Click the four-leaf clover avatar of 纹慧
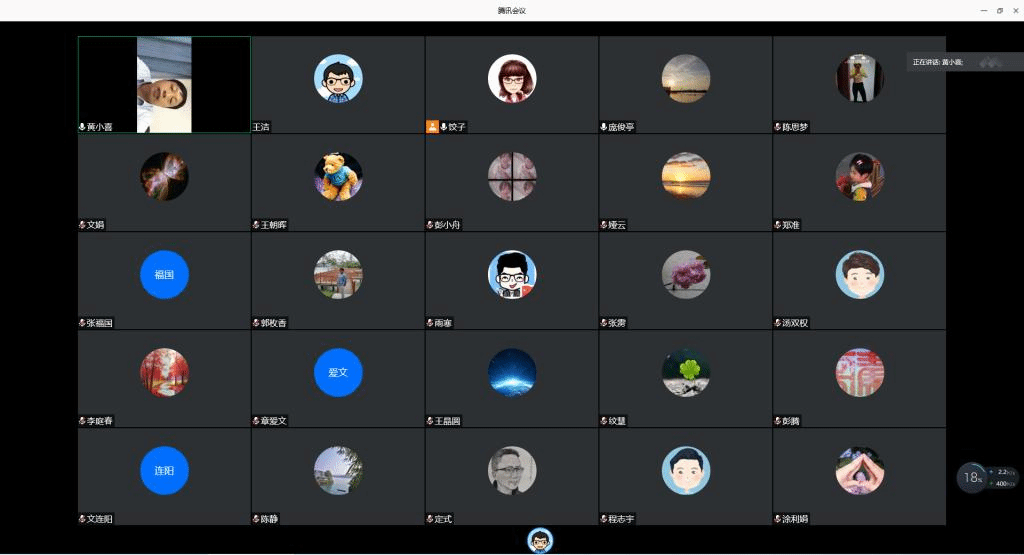The height and width of the screenshot is (555, 1024). click(x=686, y=372)
